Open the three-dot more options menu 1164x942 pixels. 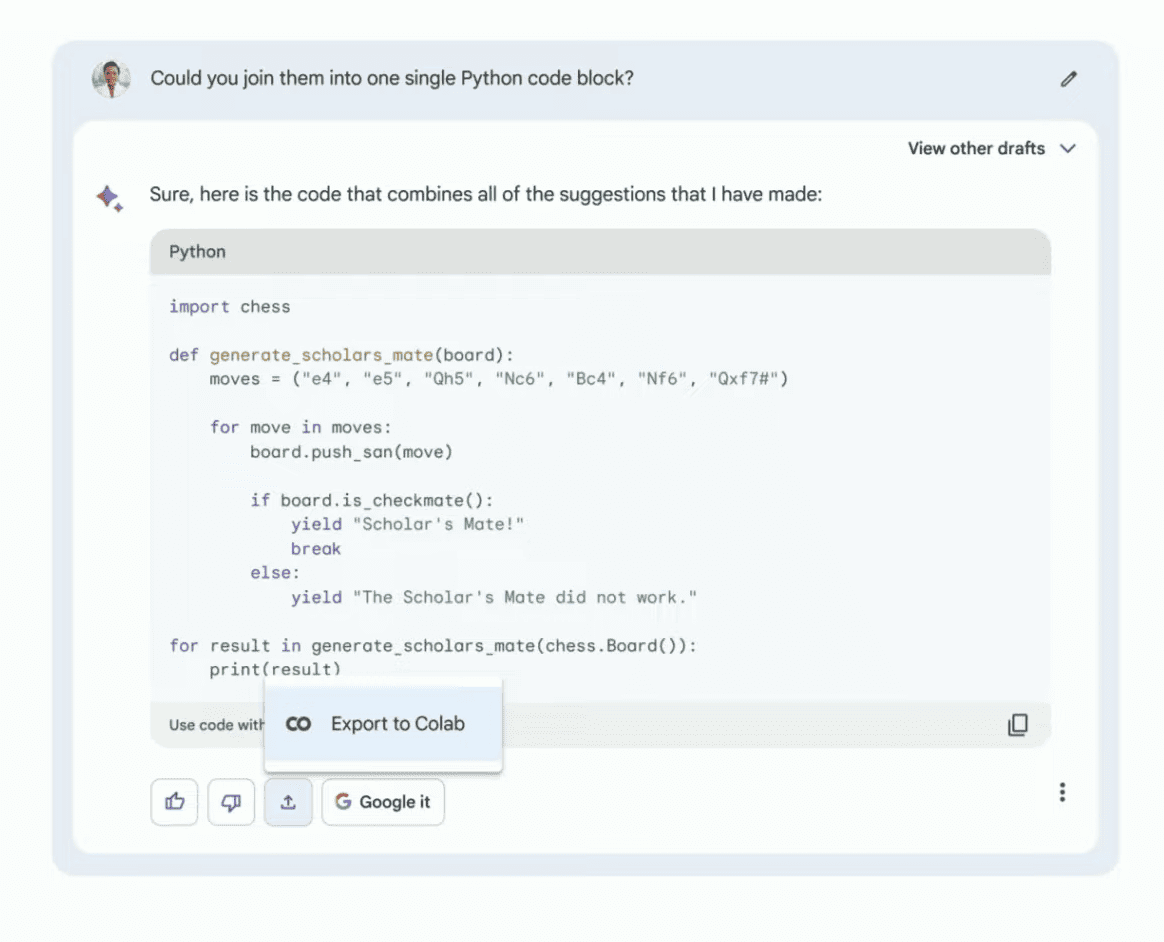[x=1062, y=792]
